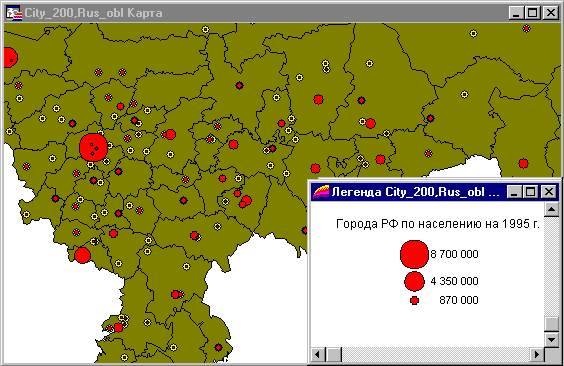564x366 pixels.
Task: Click the '4 350 000' legend value
Action: click(x=454, y=281)
